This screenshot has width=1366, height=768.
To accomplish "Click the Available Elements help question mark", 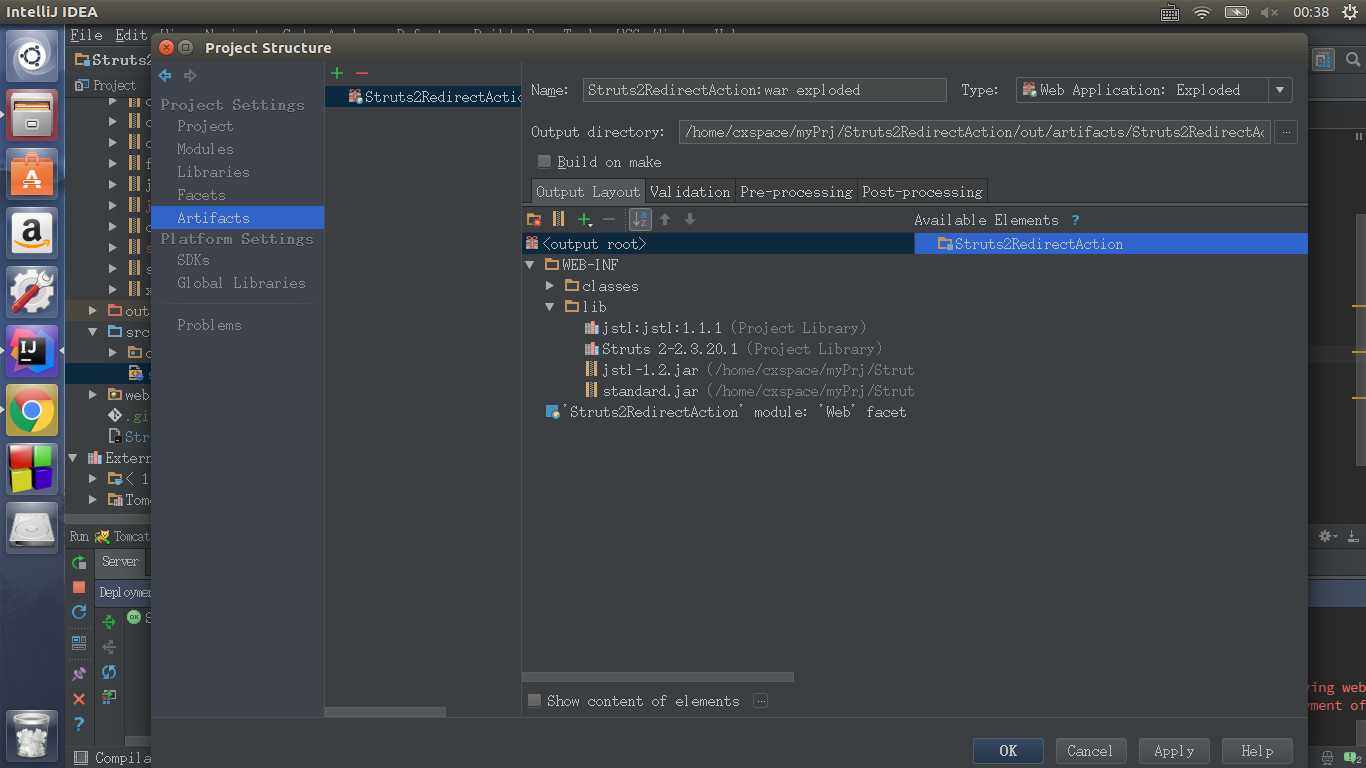I will (x=1075, y=220).
